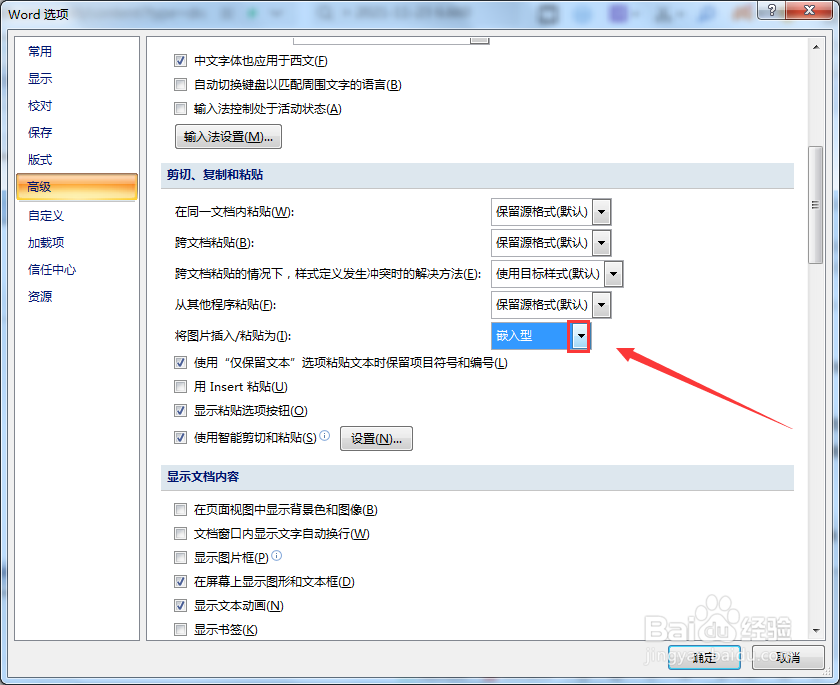The image size is (840, 685).
Task: Toggle 中文字体也应用于西文 checkbox
Action: (x=181, y=61)
